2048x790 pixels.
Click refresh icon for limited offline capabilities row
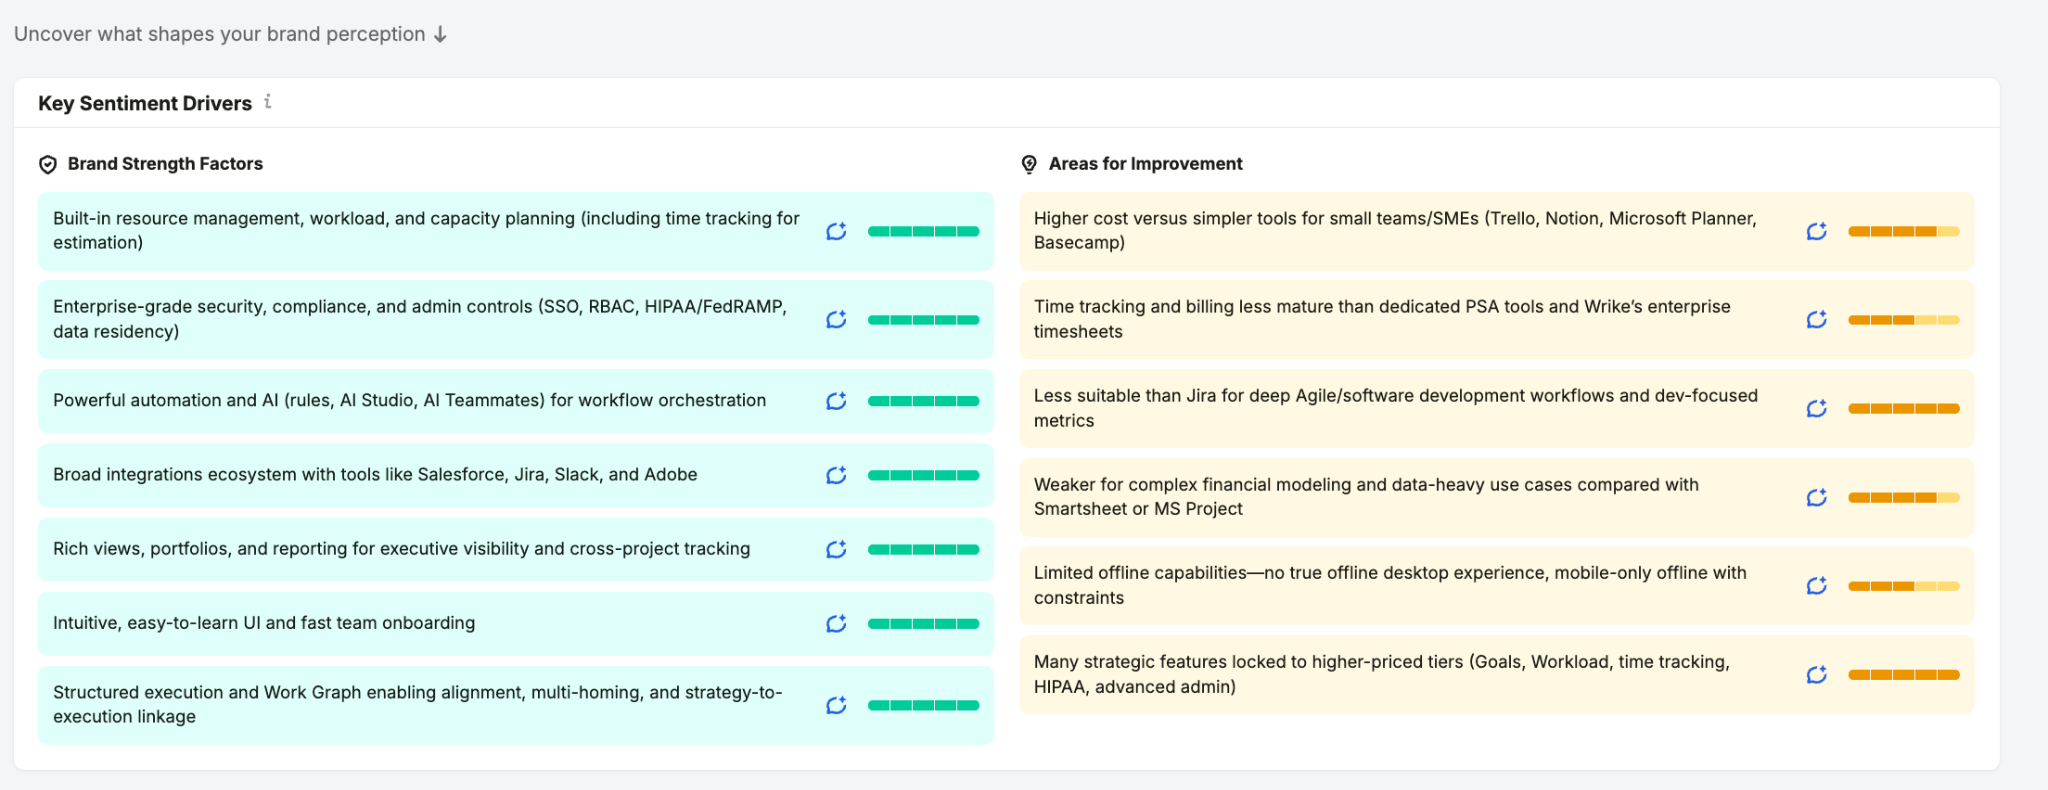1817,586
